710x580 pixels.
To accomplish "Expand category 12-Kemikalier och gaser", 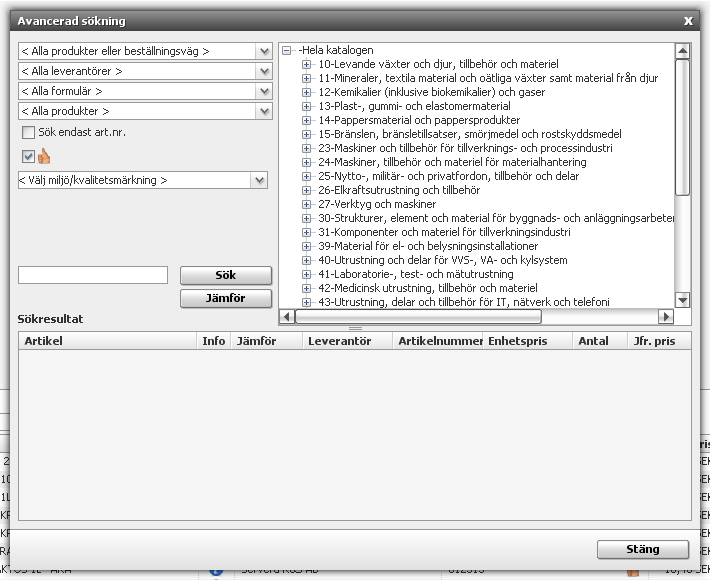I will (307, 92).
